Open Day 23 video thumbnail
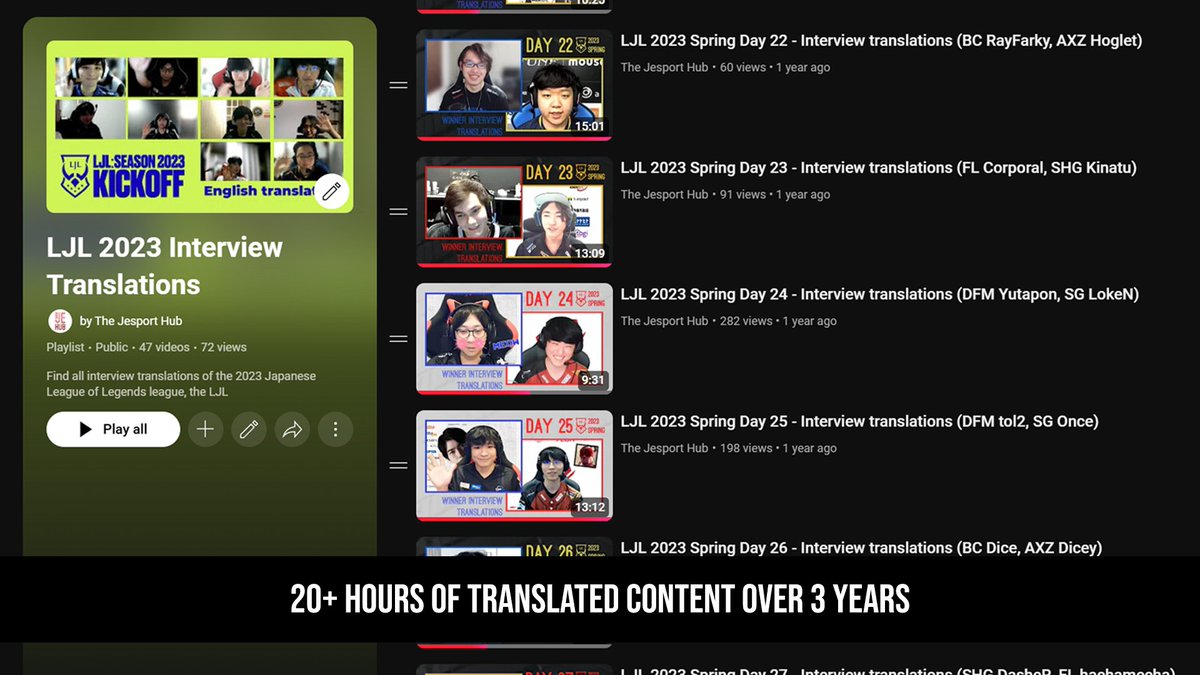The height and width of the screenshot is (675, 1200). click(514, 212)
